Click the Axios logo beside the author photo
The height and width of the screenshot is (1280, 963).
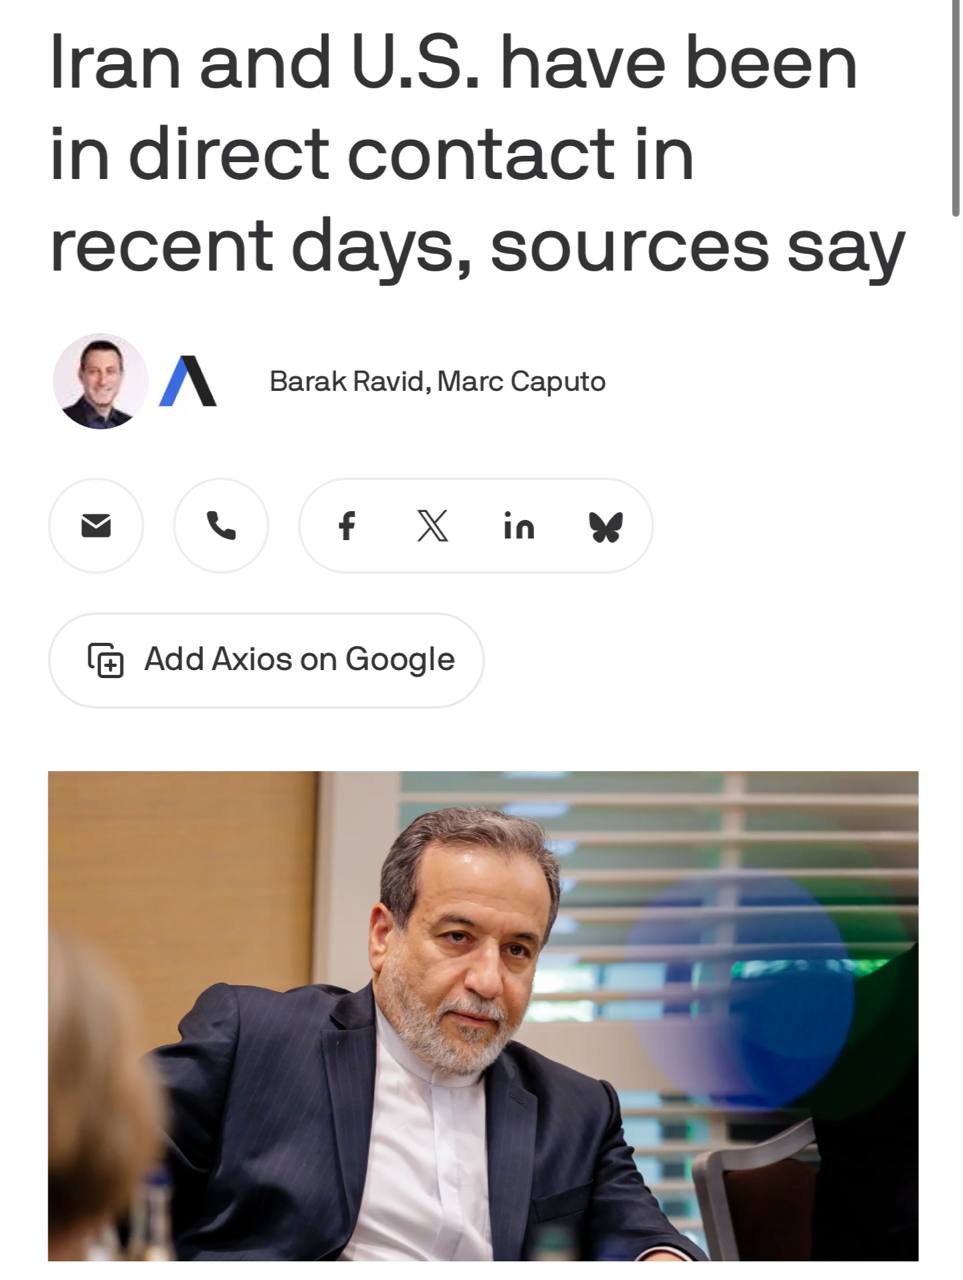click(x=188, y=381)
